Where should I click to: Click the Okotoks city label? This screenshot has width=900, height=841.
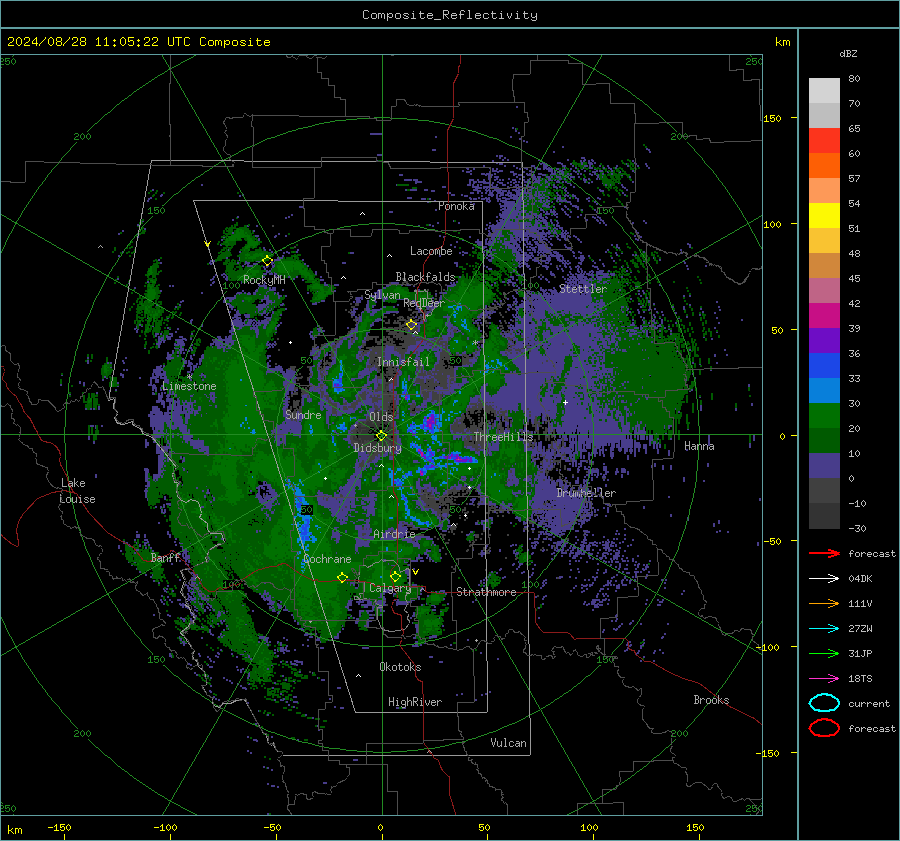tap(400, 667)
